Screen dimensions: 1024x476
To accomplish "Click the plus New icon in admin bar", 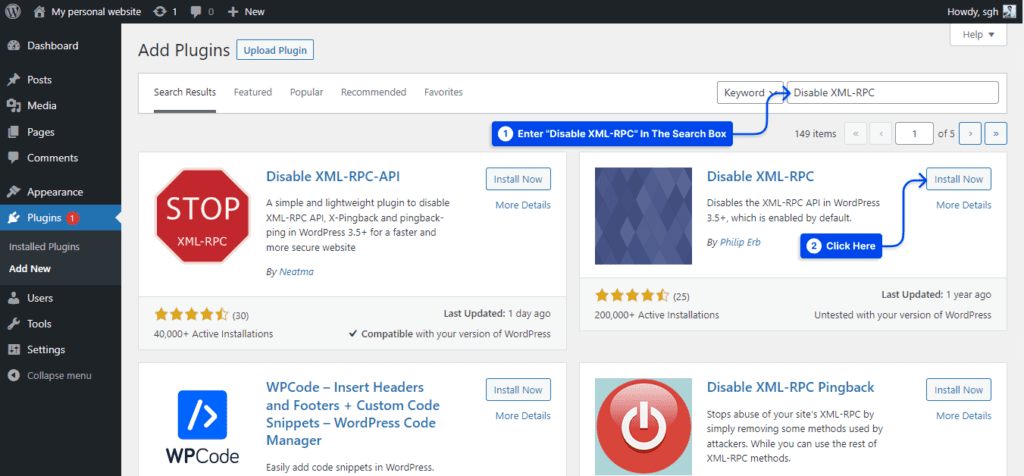I will pyautogui.click(x=232, y=11).
